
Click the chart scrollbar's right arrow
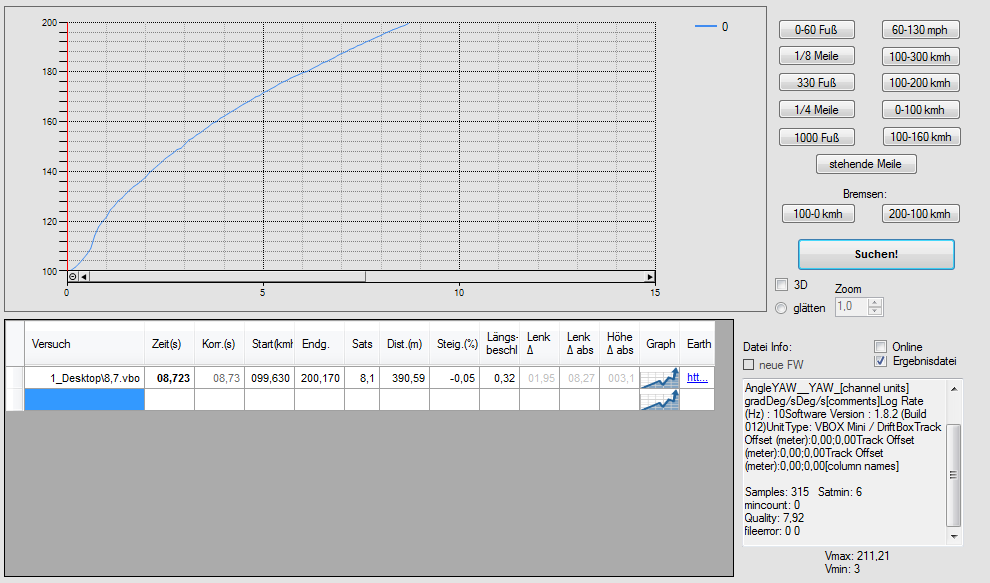(650, 277)
